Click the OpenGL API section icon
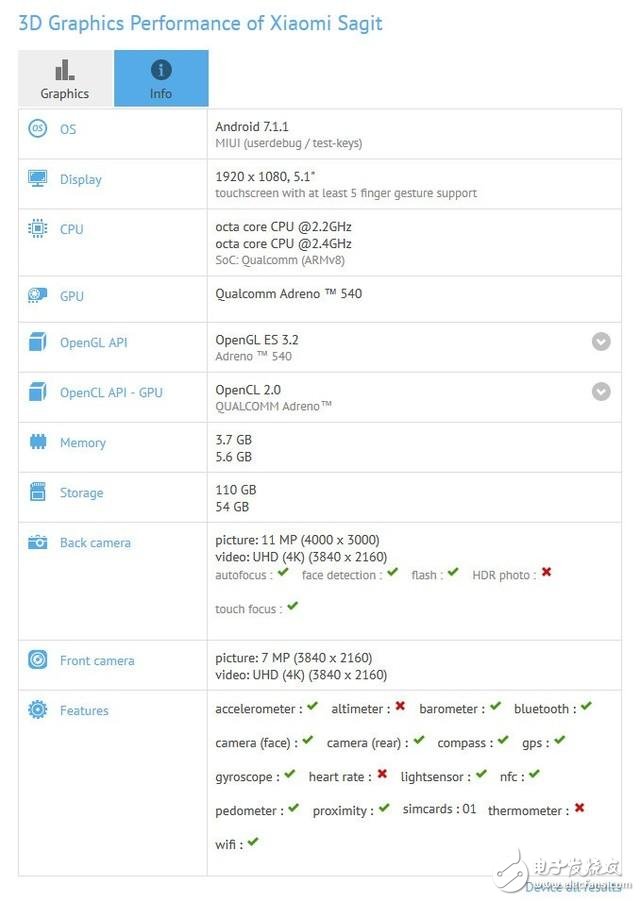The height and width of the screenshot is (901, 640). 37,341
